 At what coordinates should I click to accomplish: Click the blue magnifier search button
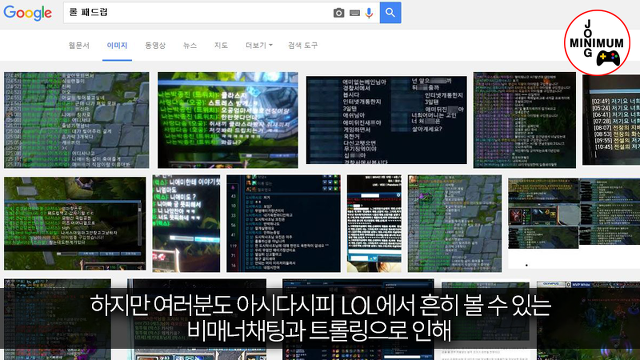coord(390,13)
